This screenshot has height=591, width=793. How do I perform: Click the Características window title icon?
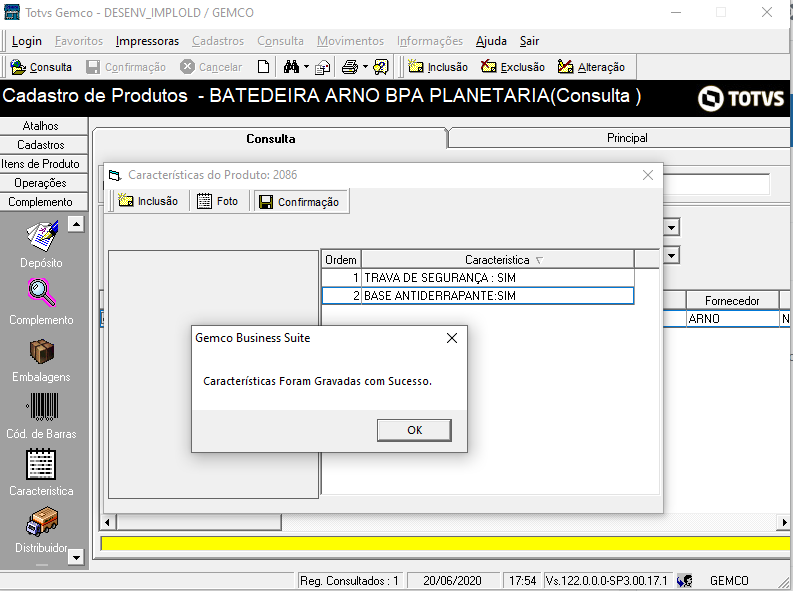pos(115,175)
